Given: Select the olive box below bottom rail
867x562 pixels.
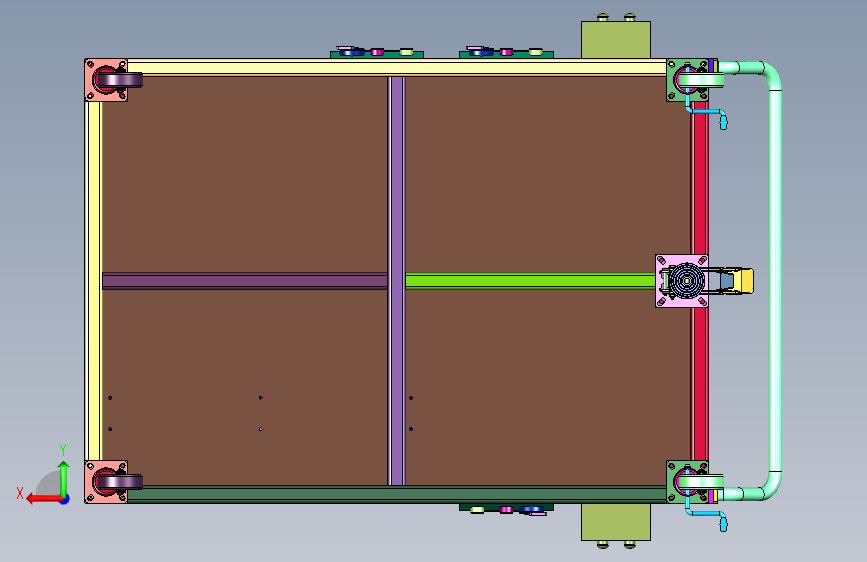Looking at the screenshot, I should [616, 522].
